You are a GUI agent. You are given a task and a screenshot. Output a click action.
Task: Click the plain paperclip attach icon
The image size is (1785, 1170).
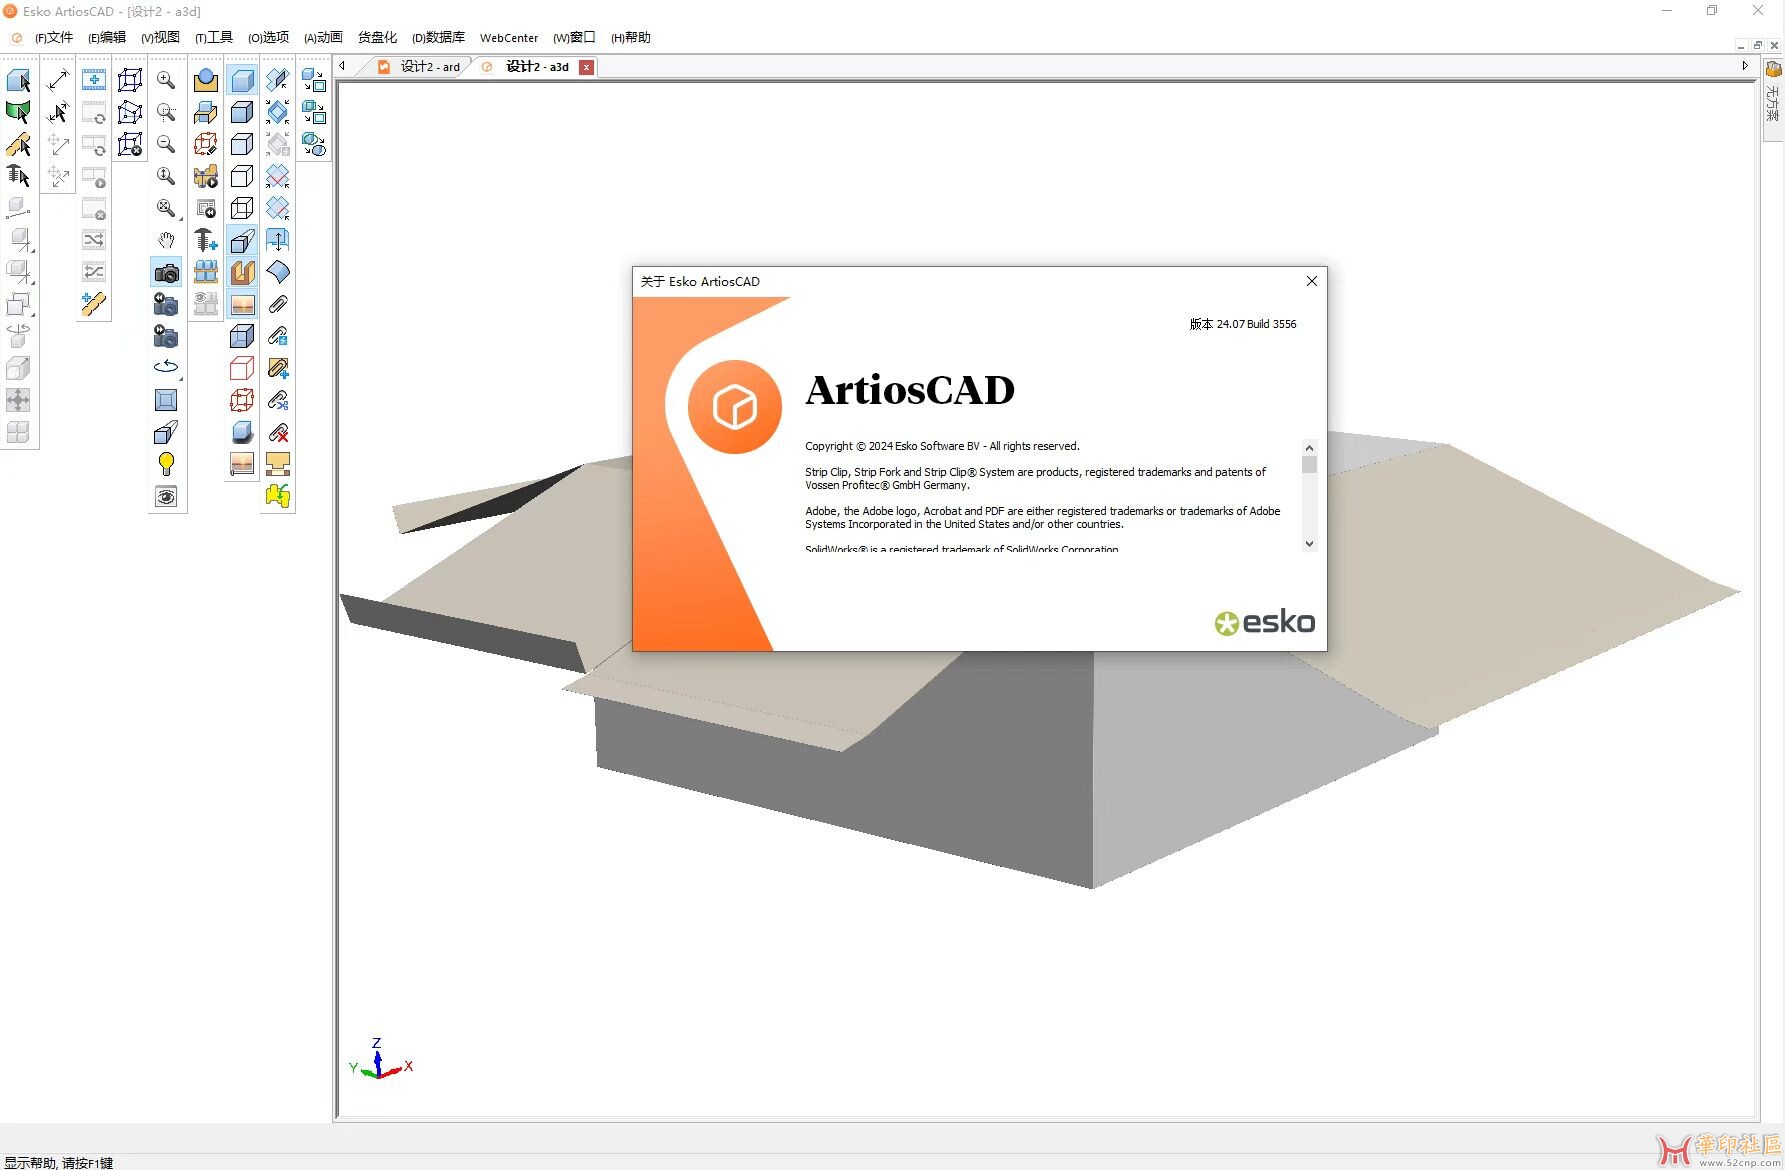click(x=278, y=304)
